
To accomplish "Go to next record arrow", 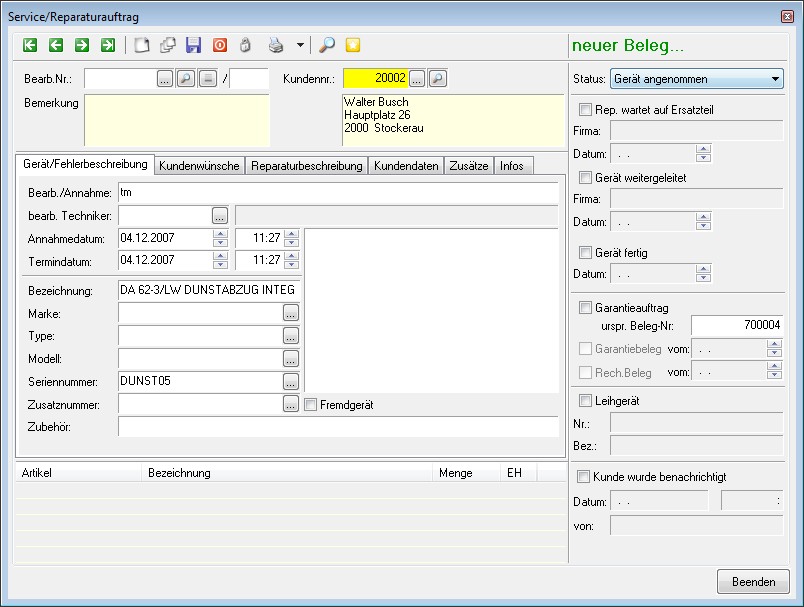I will [x=82, y=45].
